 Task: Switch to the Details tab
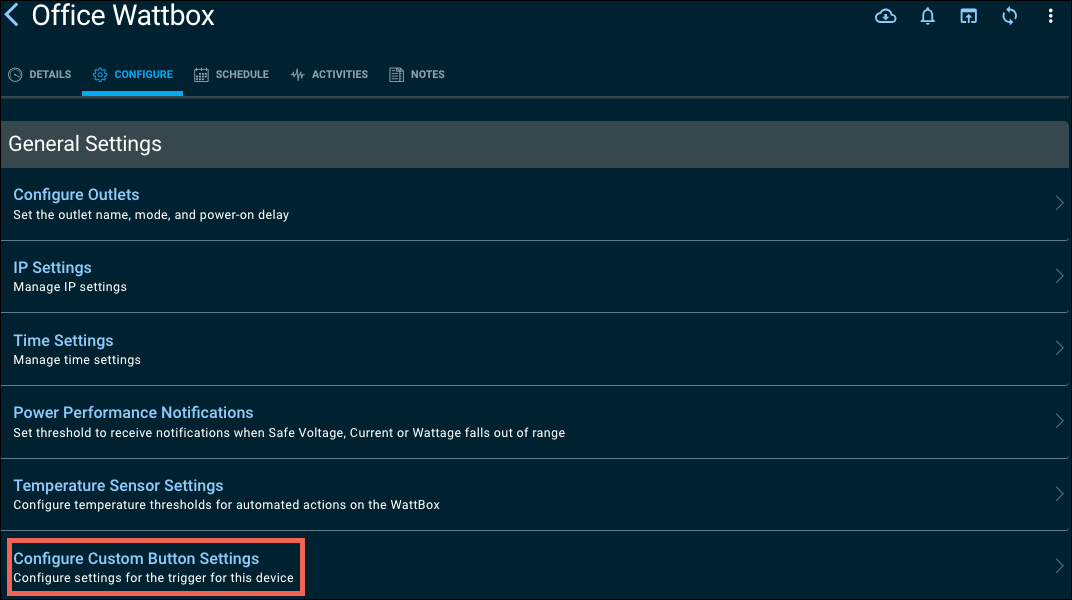pyautogui.click(x=40, y=75)
